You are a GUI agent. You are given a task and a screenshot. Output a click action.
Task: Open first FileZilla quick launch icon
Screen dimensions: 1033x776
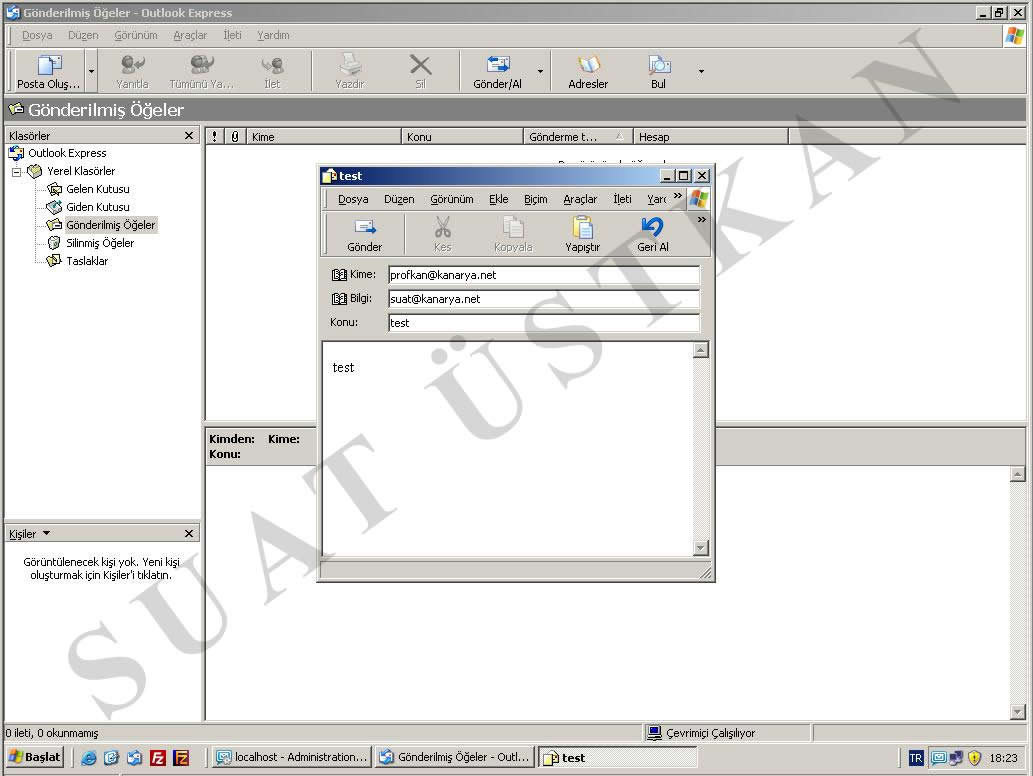tap(157, 758)
